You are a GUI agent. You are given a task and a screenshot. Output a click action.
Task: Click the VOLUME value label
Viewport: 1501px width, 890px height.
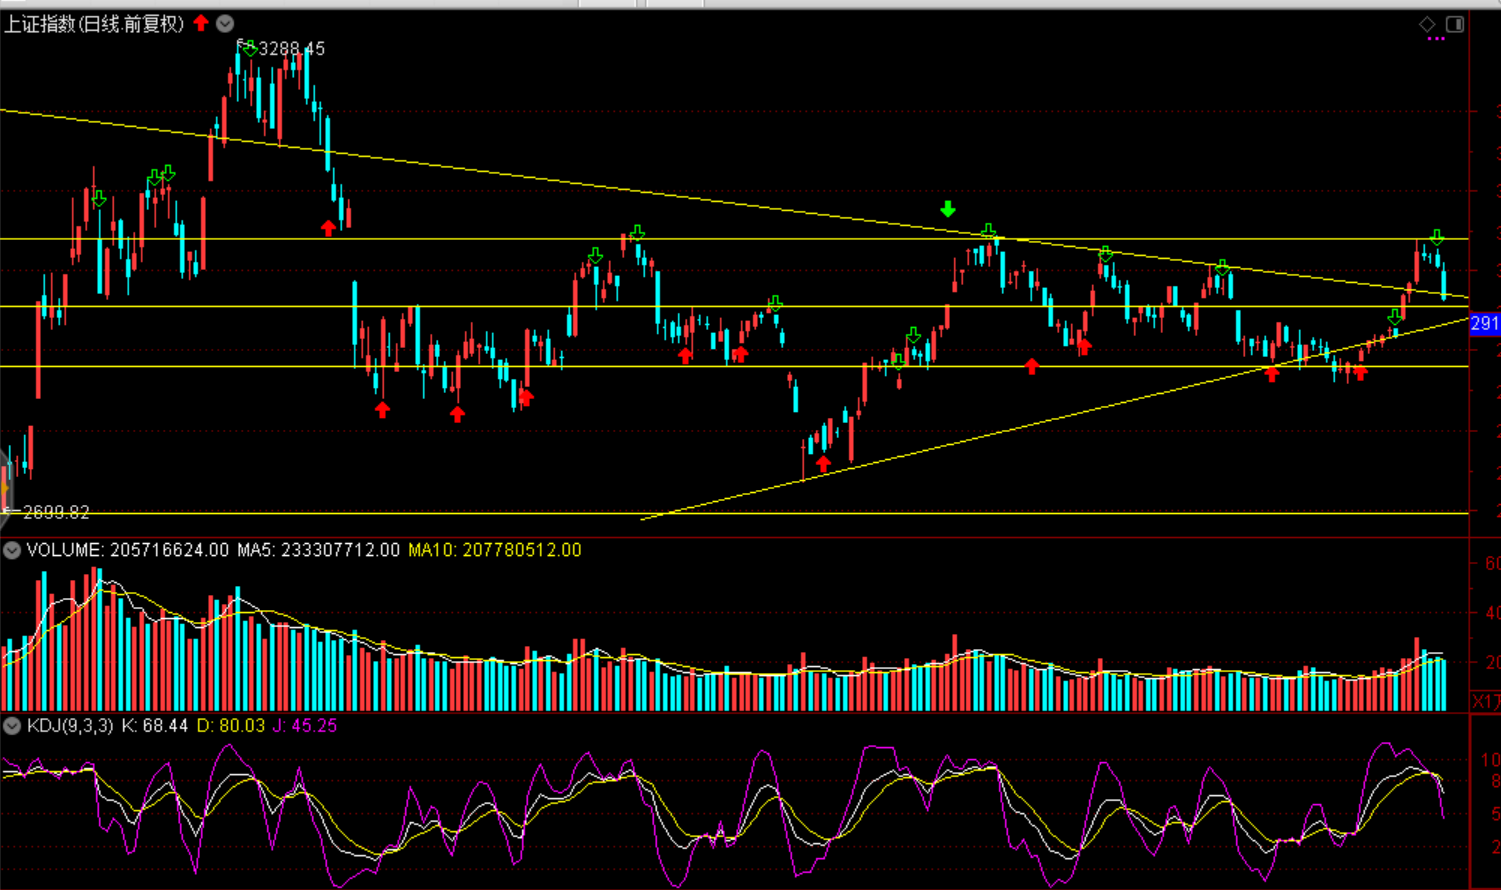(128, 550)
